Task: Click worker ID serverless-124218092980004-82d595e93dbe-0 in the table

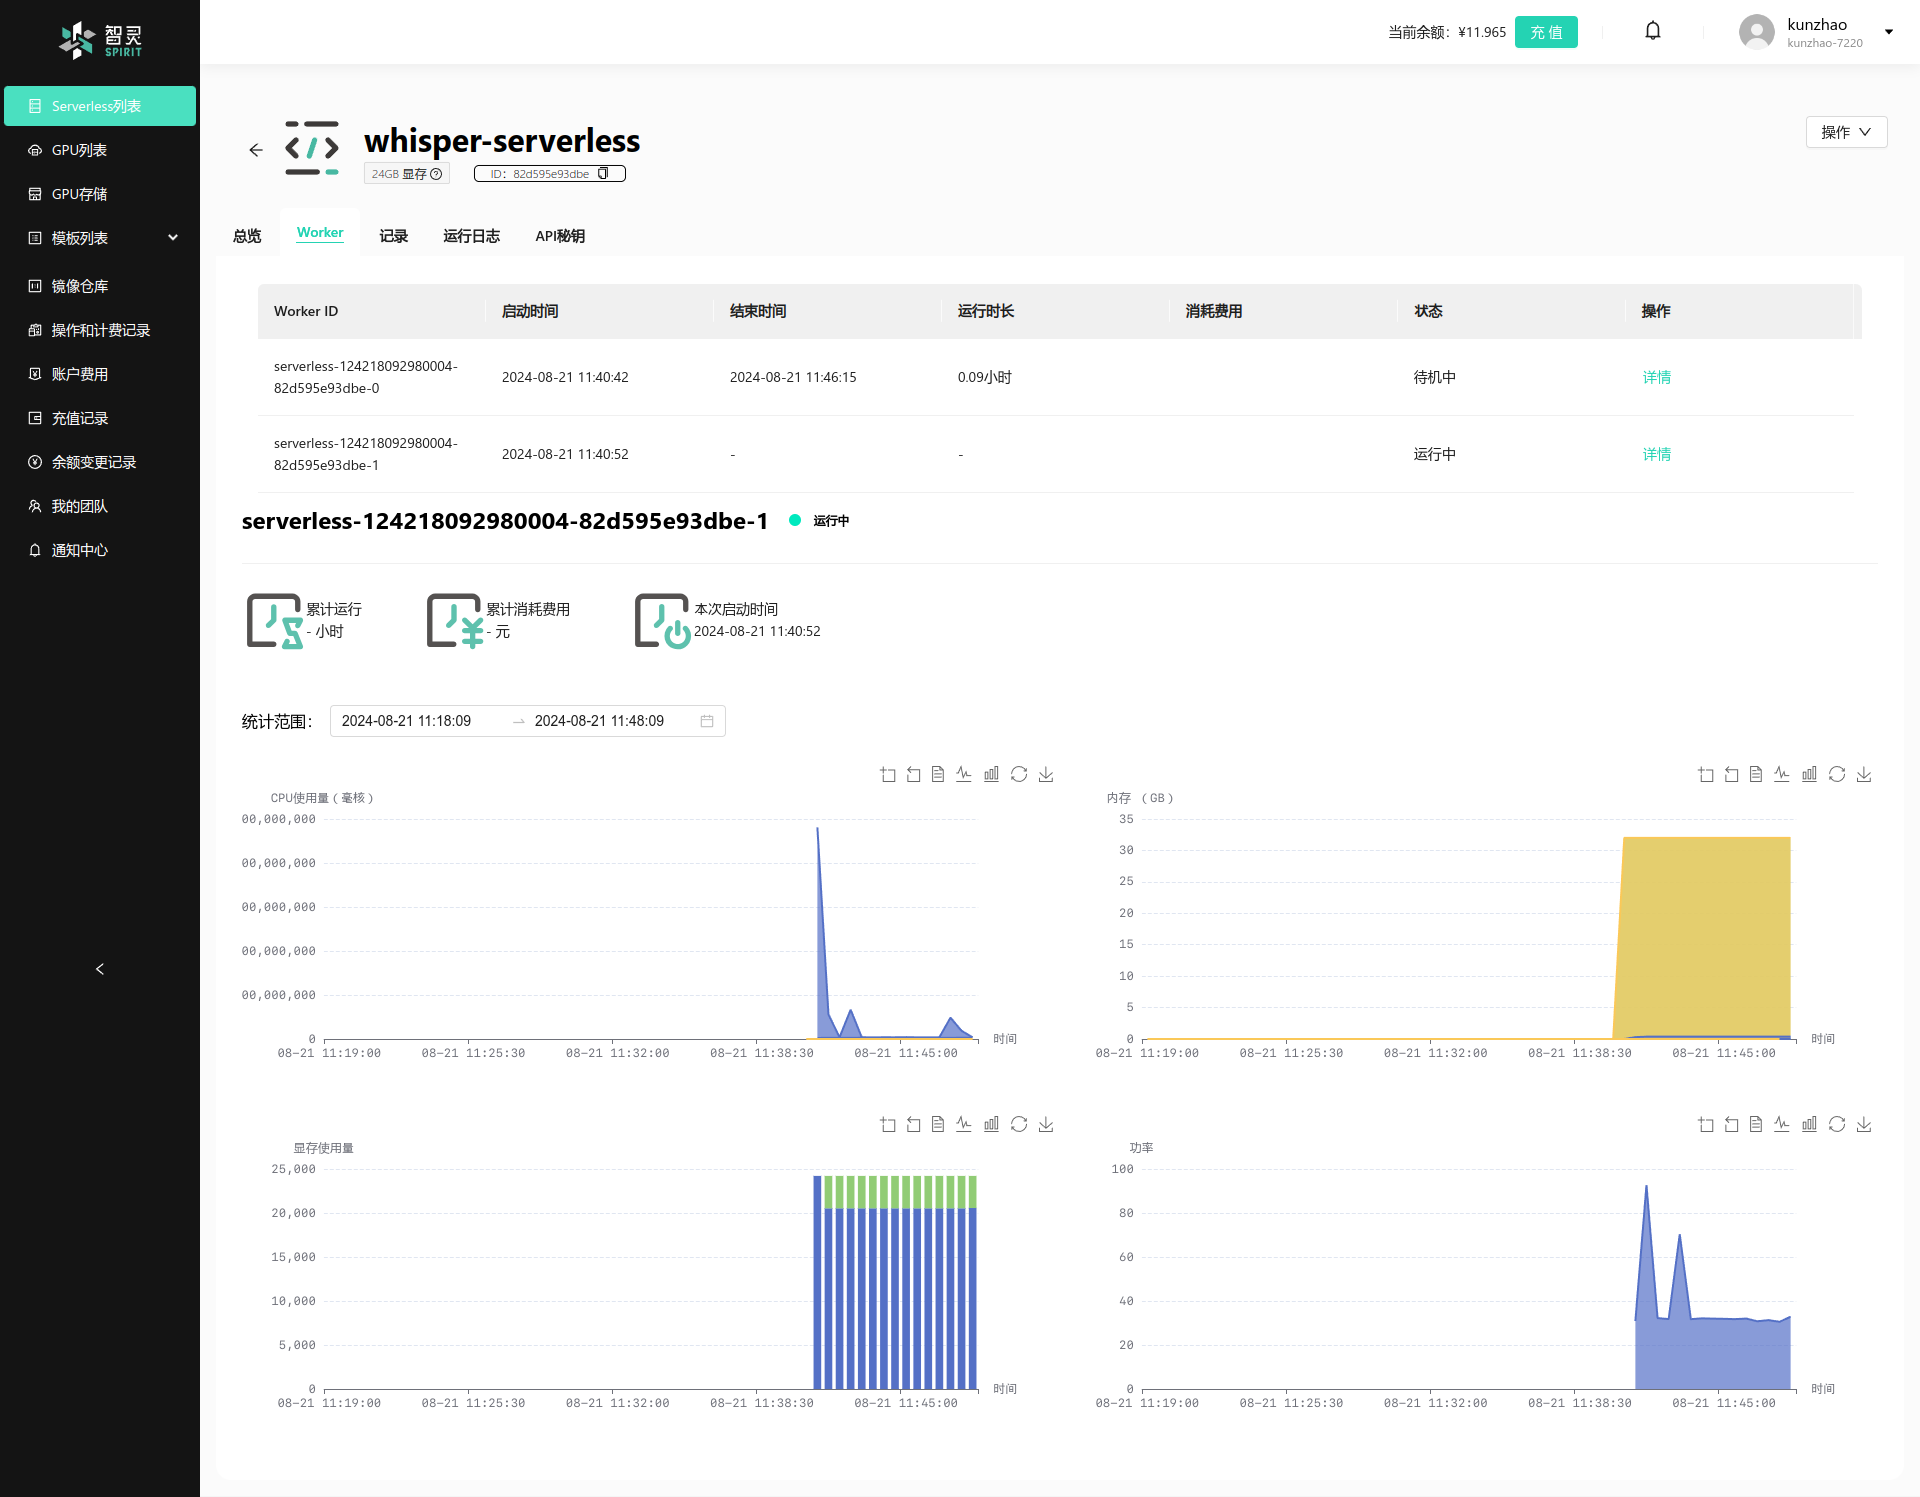Action: (366, 377)
